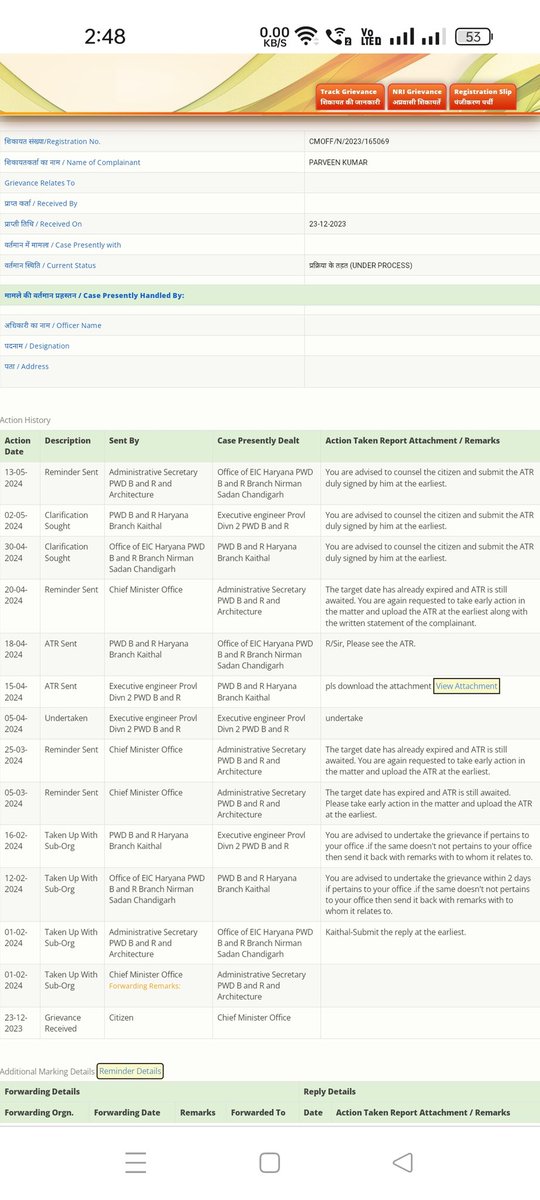The image size is (540, 1200).
Task: Select the 'undertake' remark text
Action: coord(345,718)
